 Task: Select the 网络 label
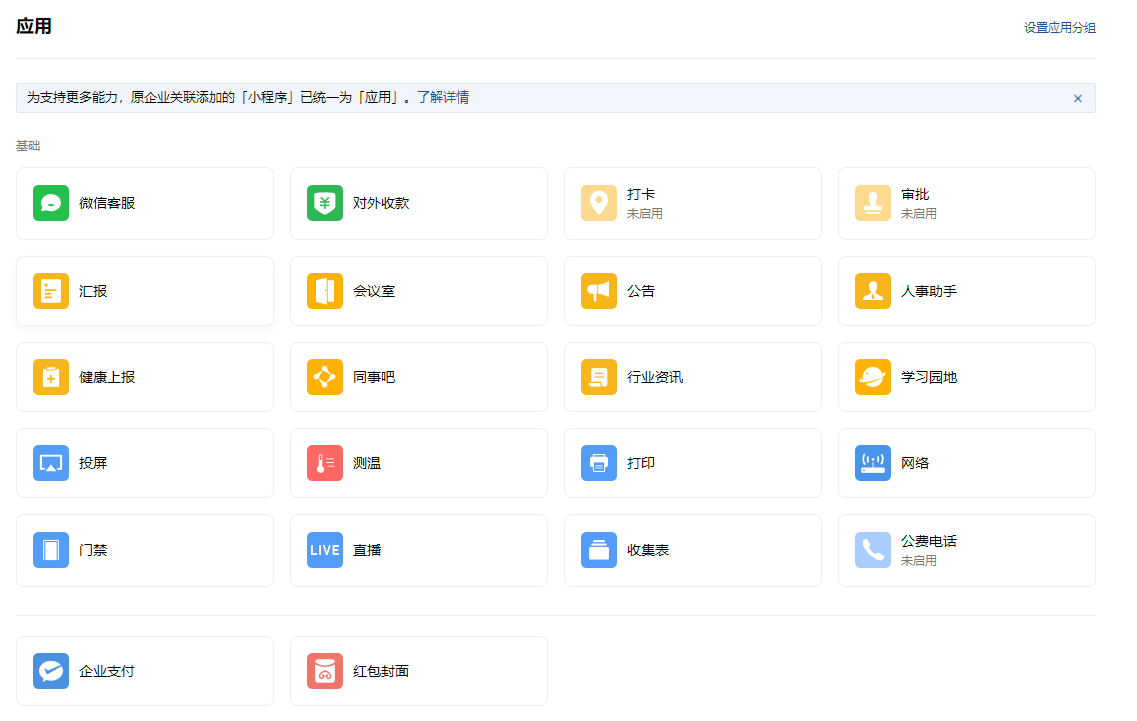[x=915, y=463]
